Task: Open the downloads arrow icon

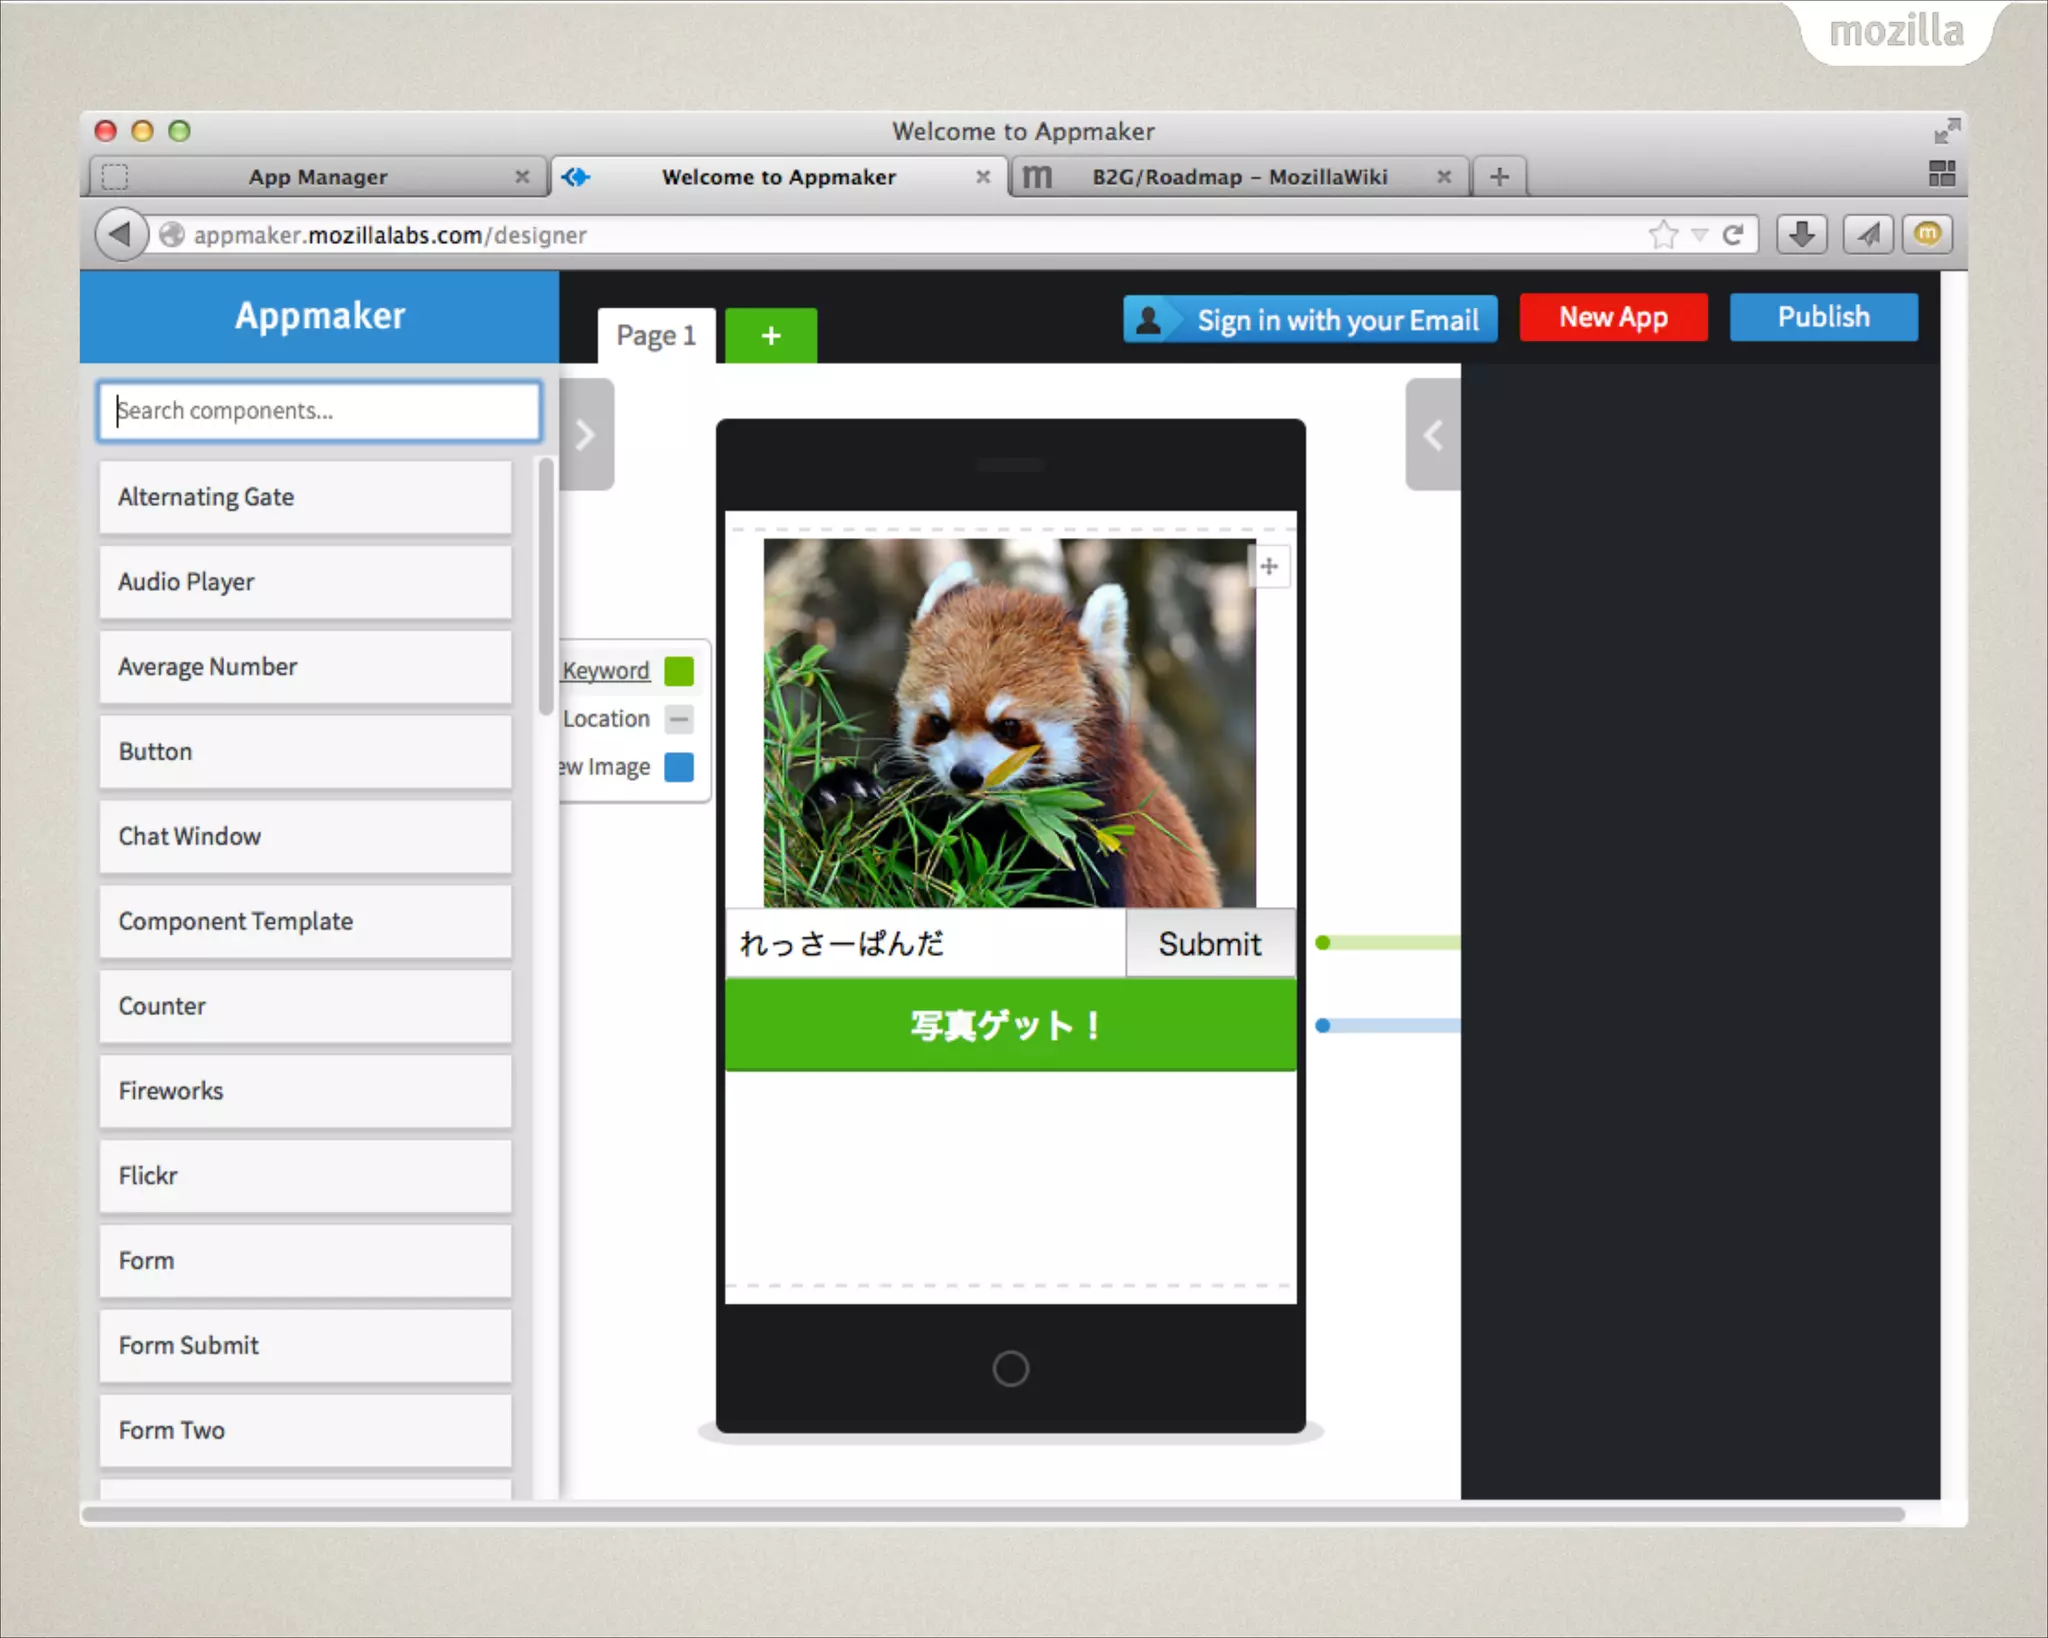Action: point(1801,234)
